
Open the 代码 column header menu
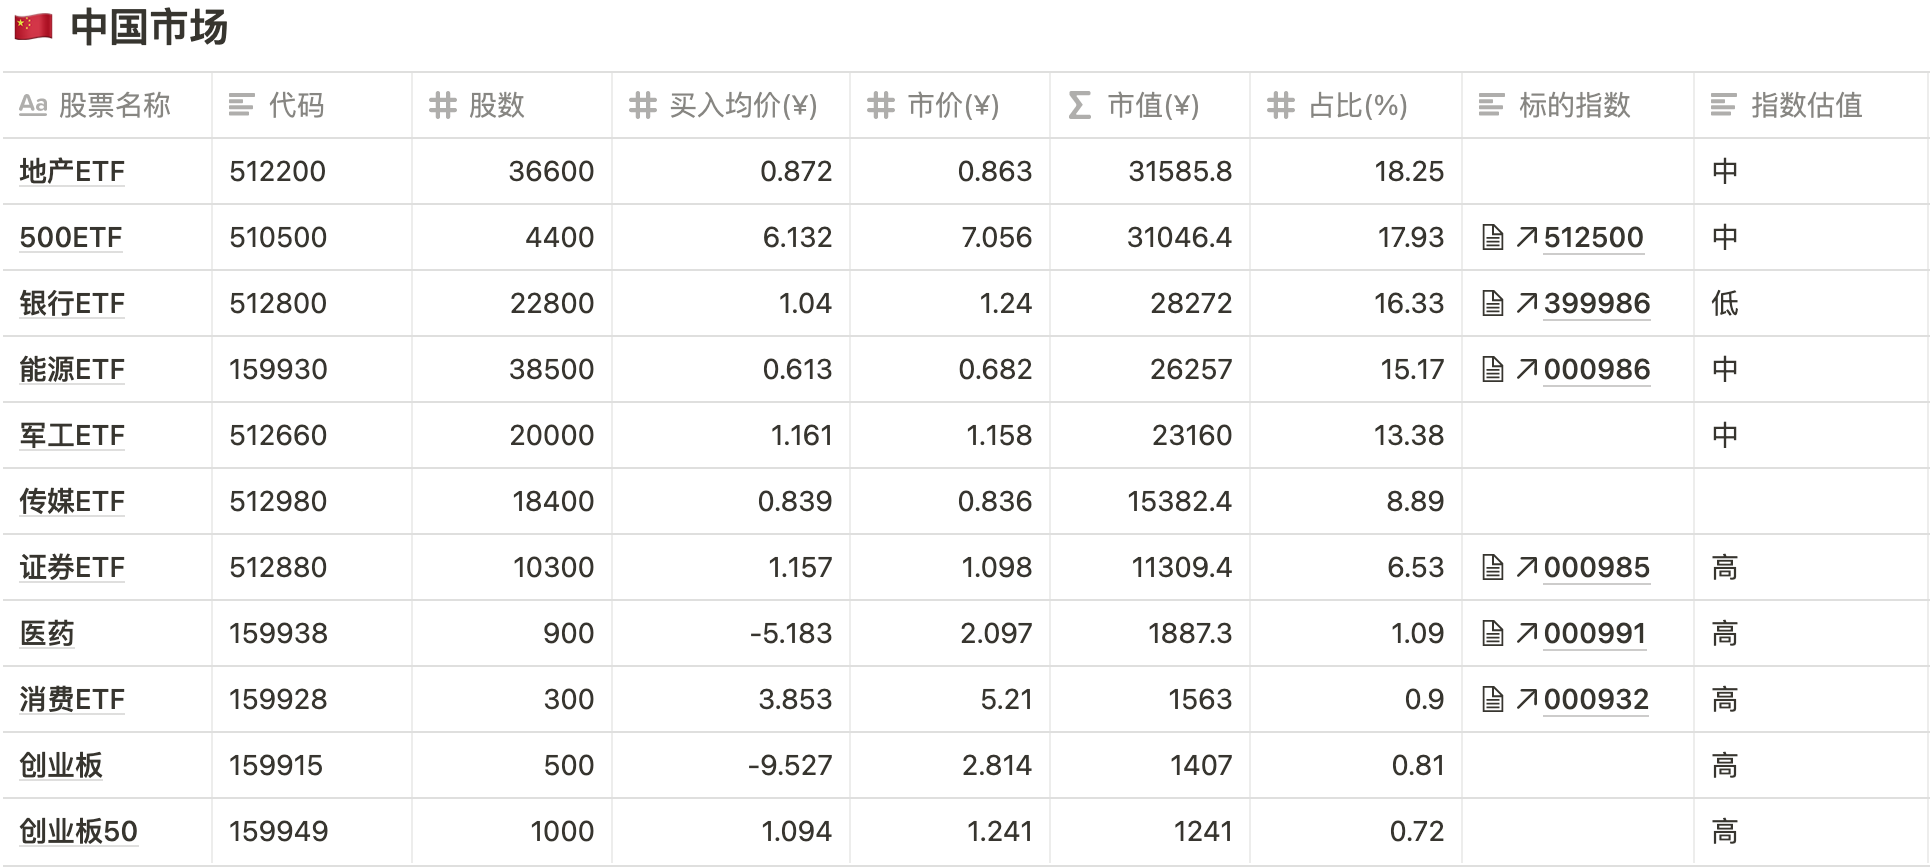click(x=295, y=105)
